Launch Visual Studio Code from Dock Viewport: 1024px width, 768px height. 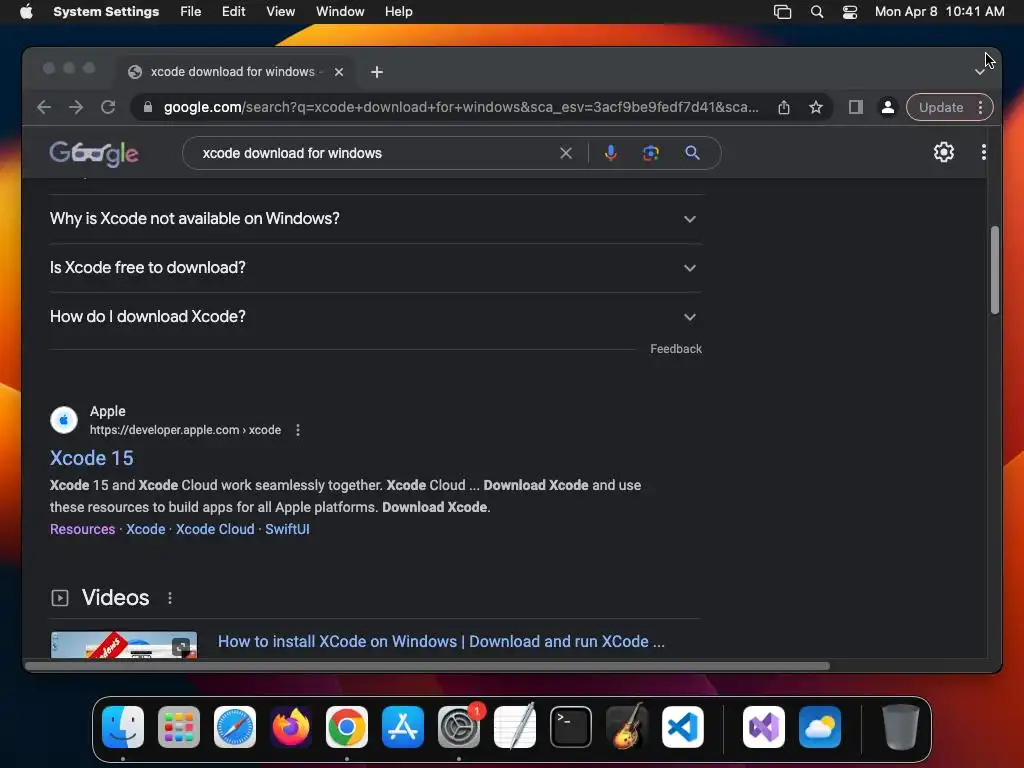click(682, 727)
